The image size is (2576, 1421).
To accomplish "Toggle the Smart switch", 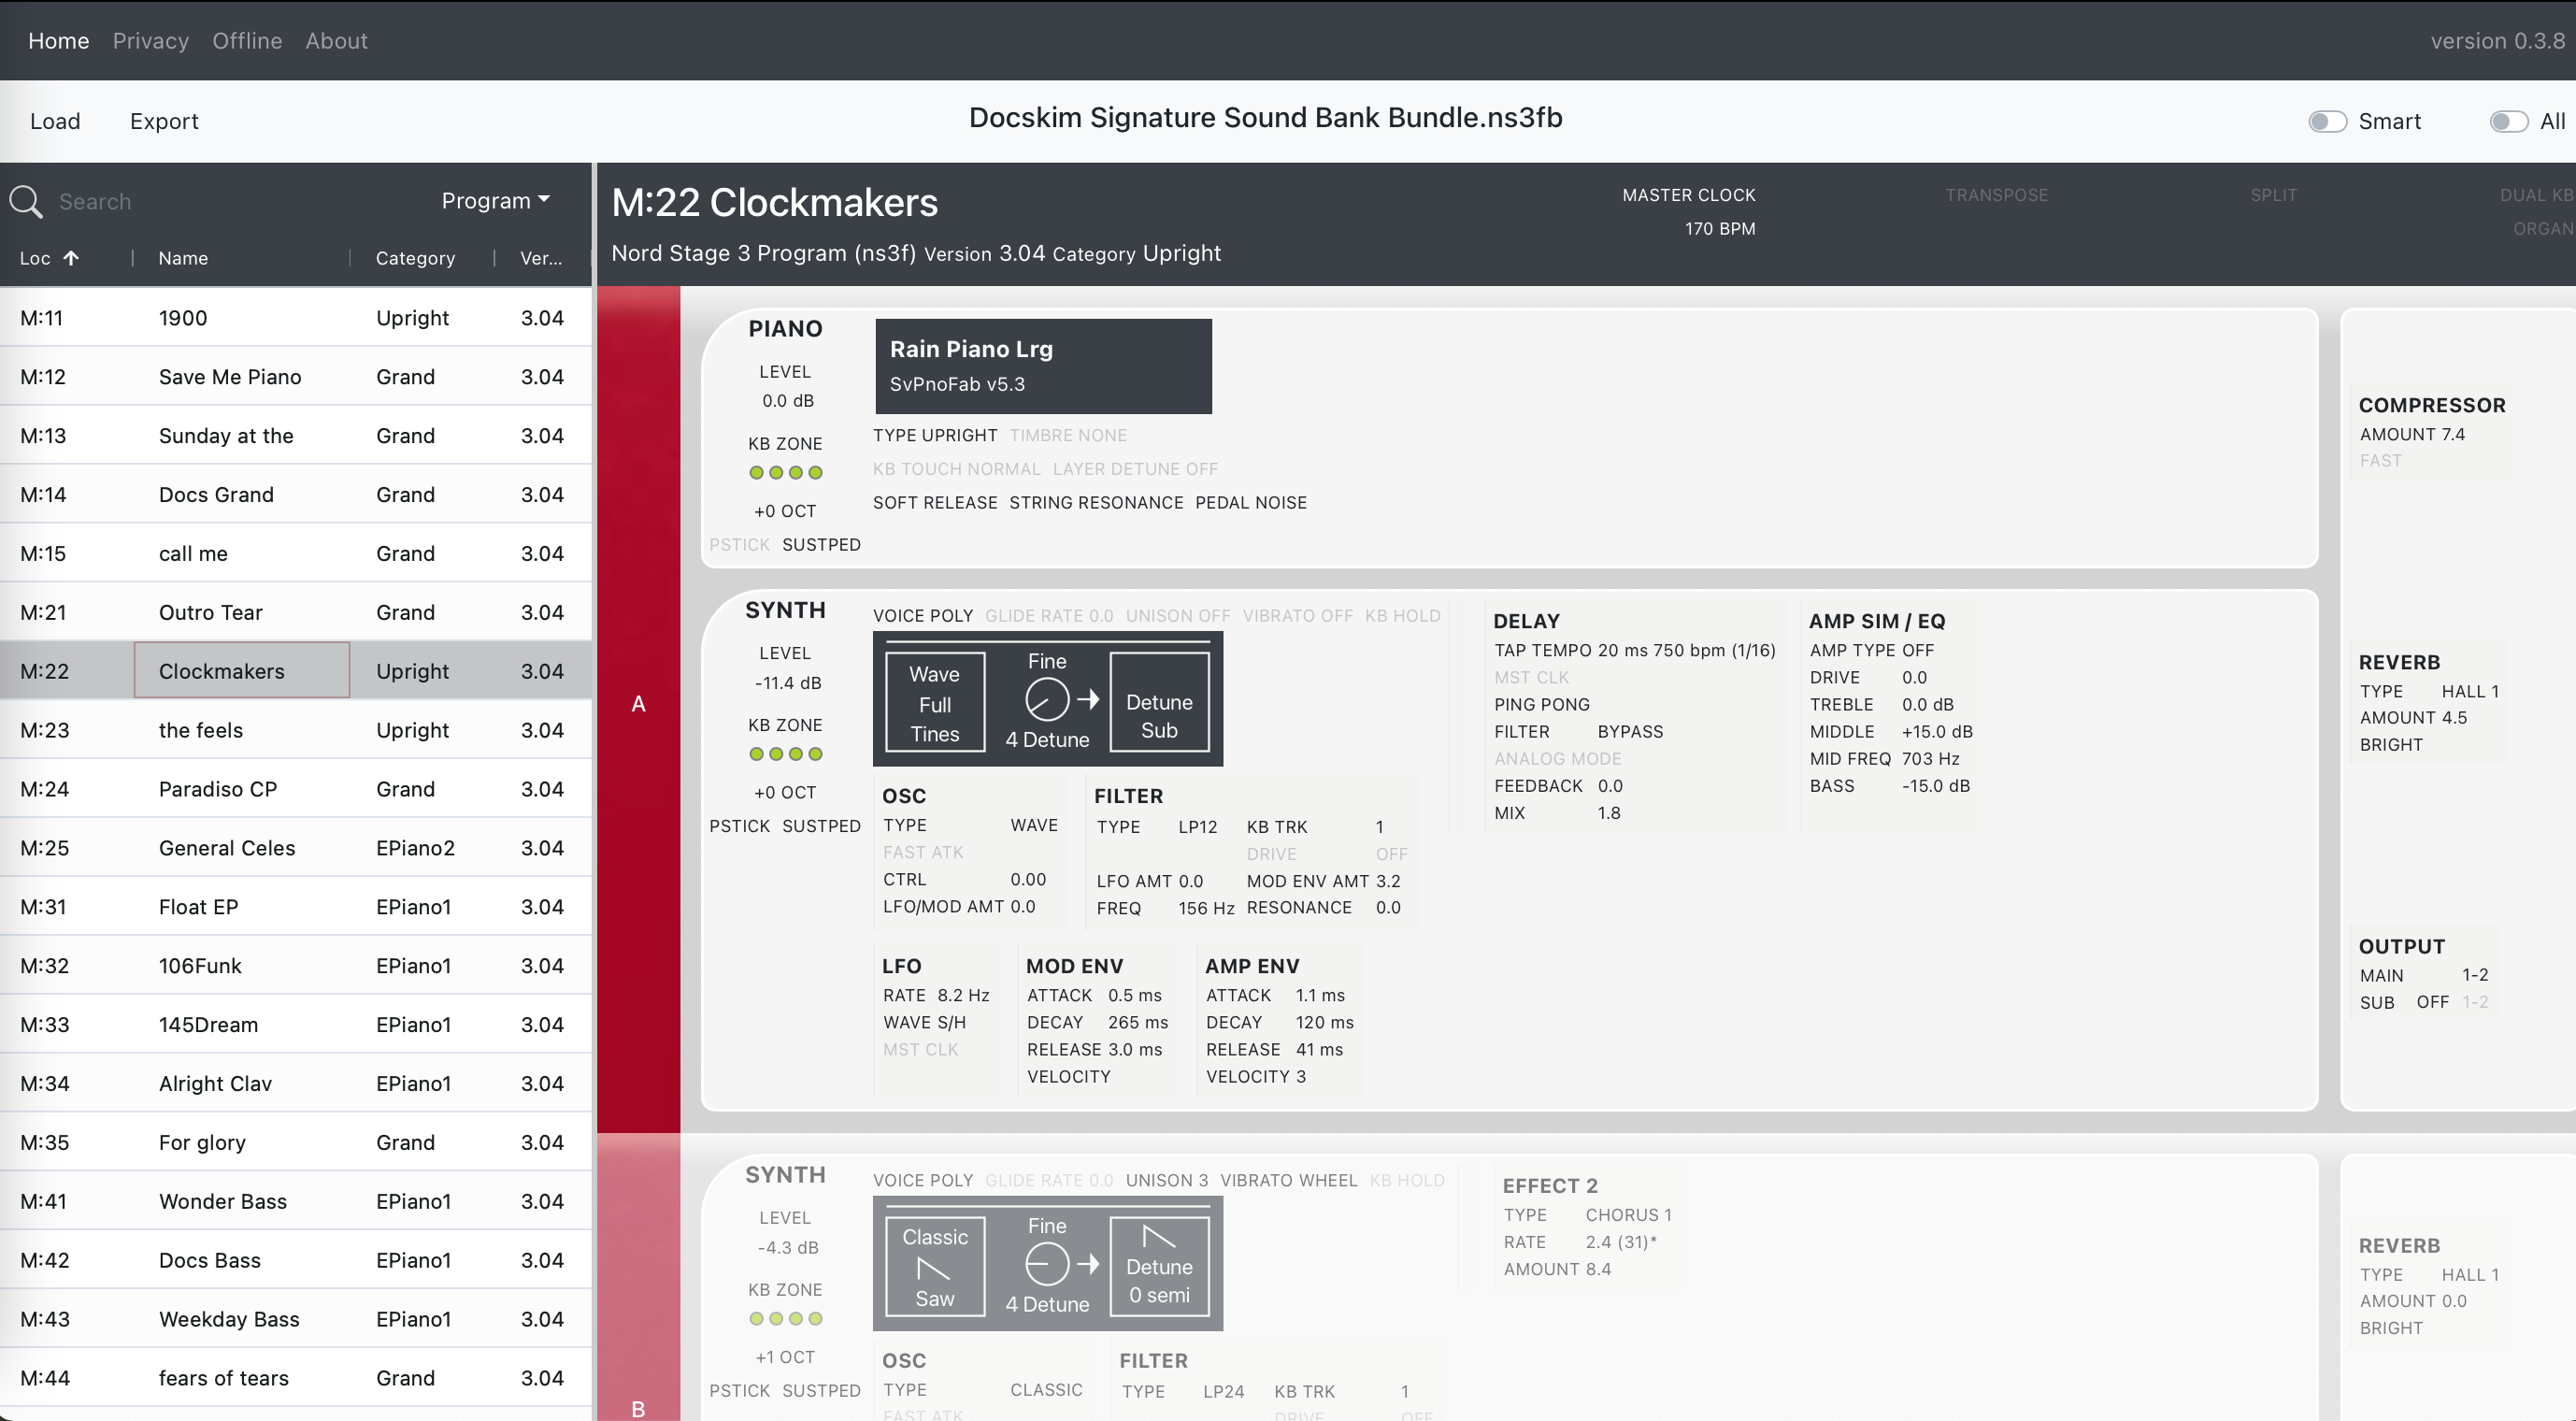I will pos(2326,121).
